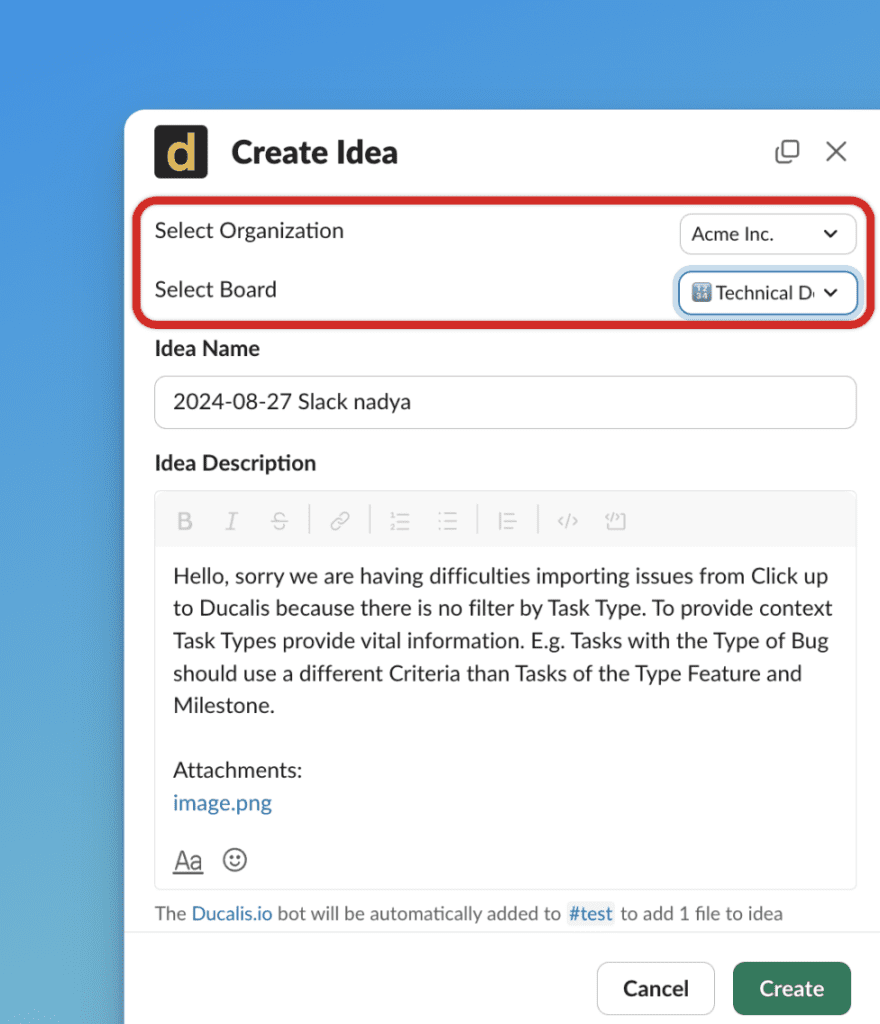The width and height of the screenshot is (880, 1024).
Task: Apply italic formatting in description toolbar
Action: (x=232, y=521)
